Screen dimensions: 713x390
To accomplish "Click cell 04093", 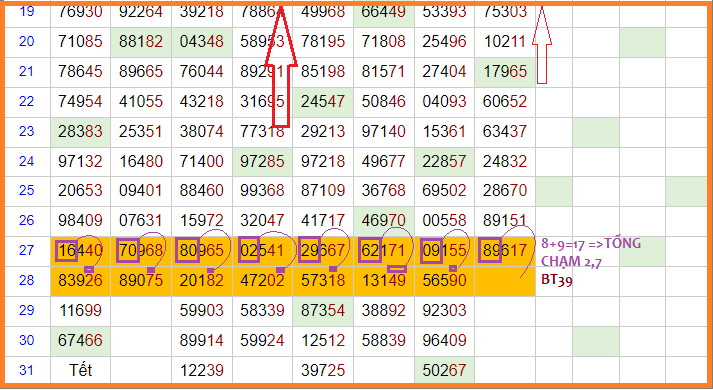I will pyautogui.click(x=444, y=101).
